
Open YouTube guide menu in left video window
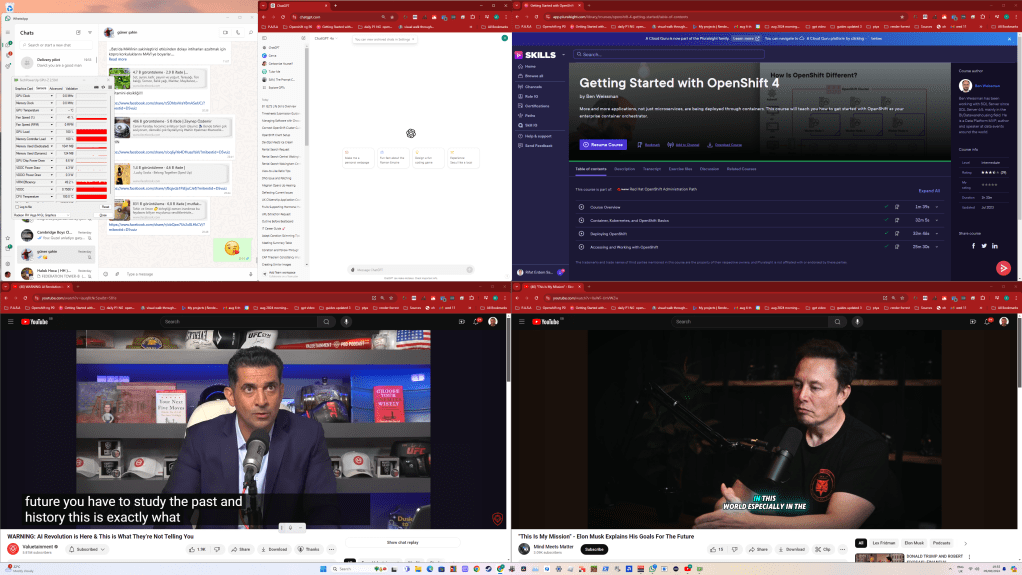pos(10,321)
